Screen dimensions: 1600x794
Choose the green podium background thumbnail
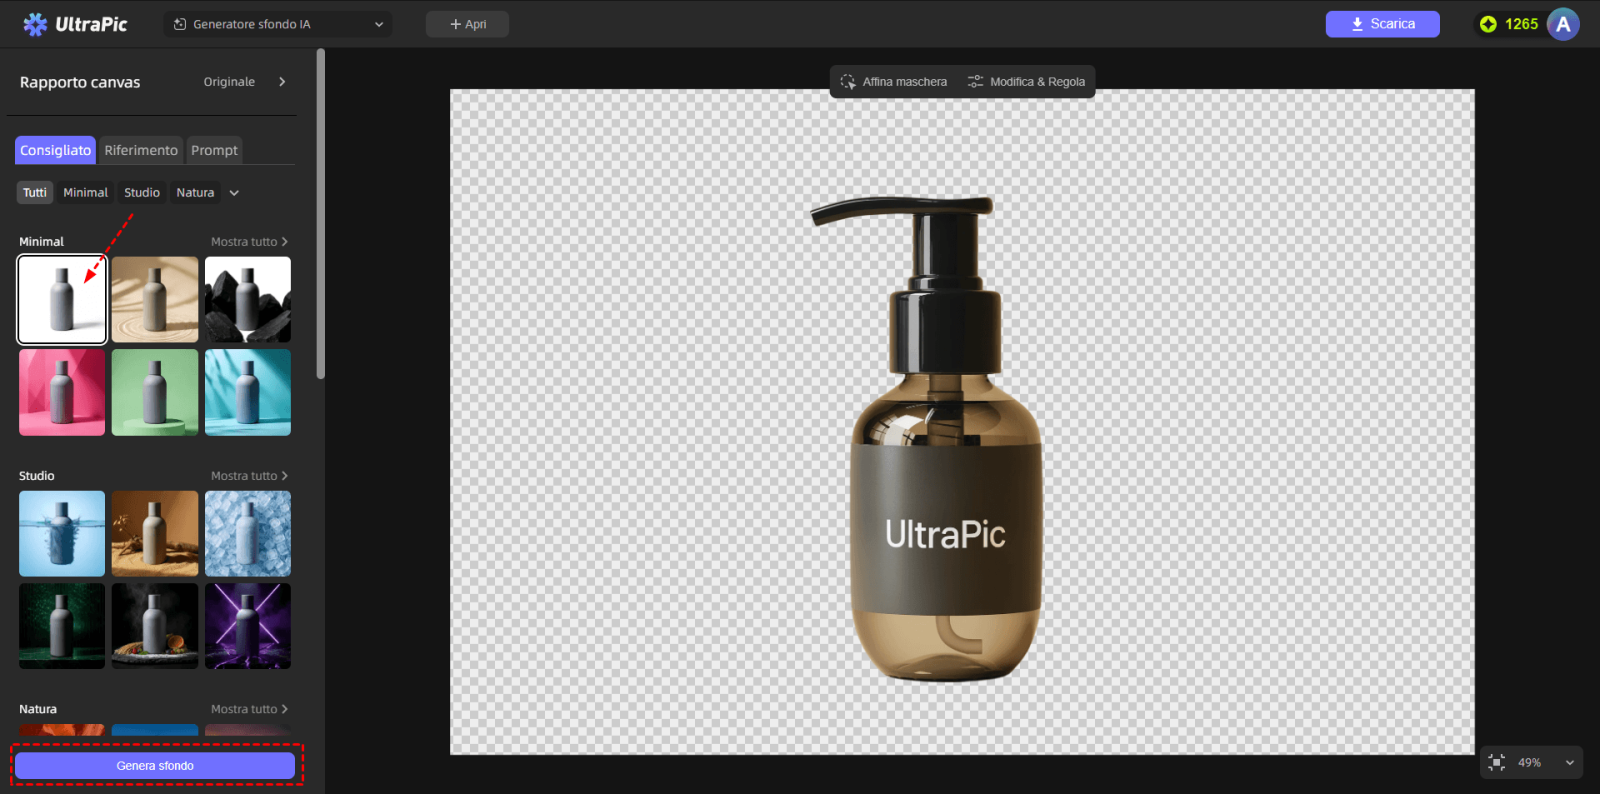(x=155, y=392)
